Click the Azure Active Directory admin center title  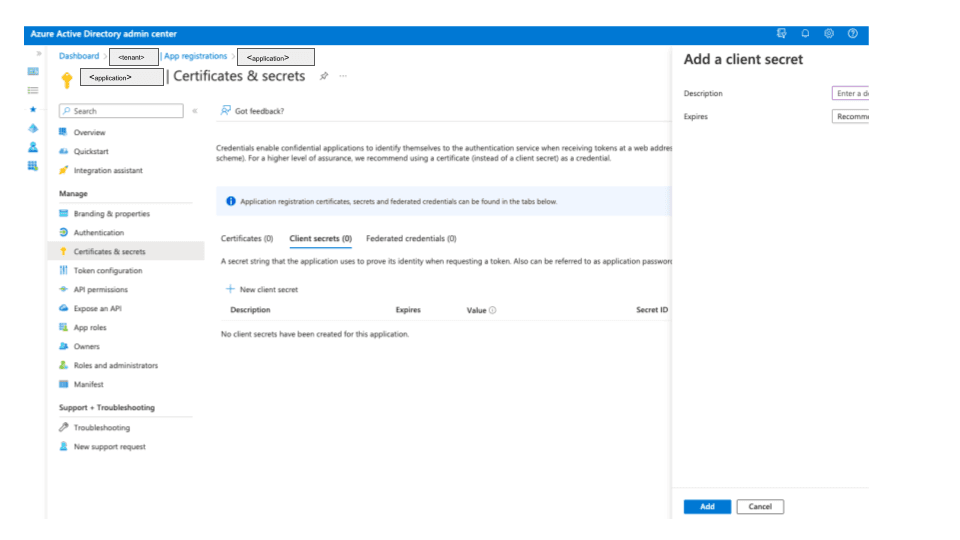(103, 34)
